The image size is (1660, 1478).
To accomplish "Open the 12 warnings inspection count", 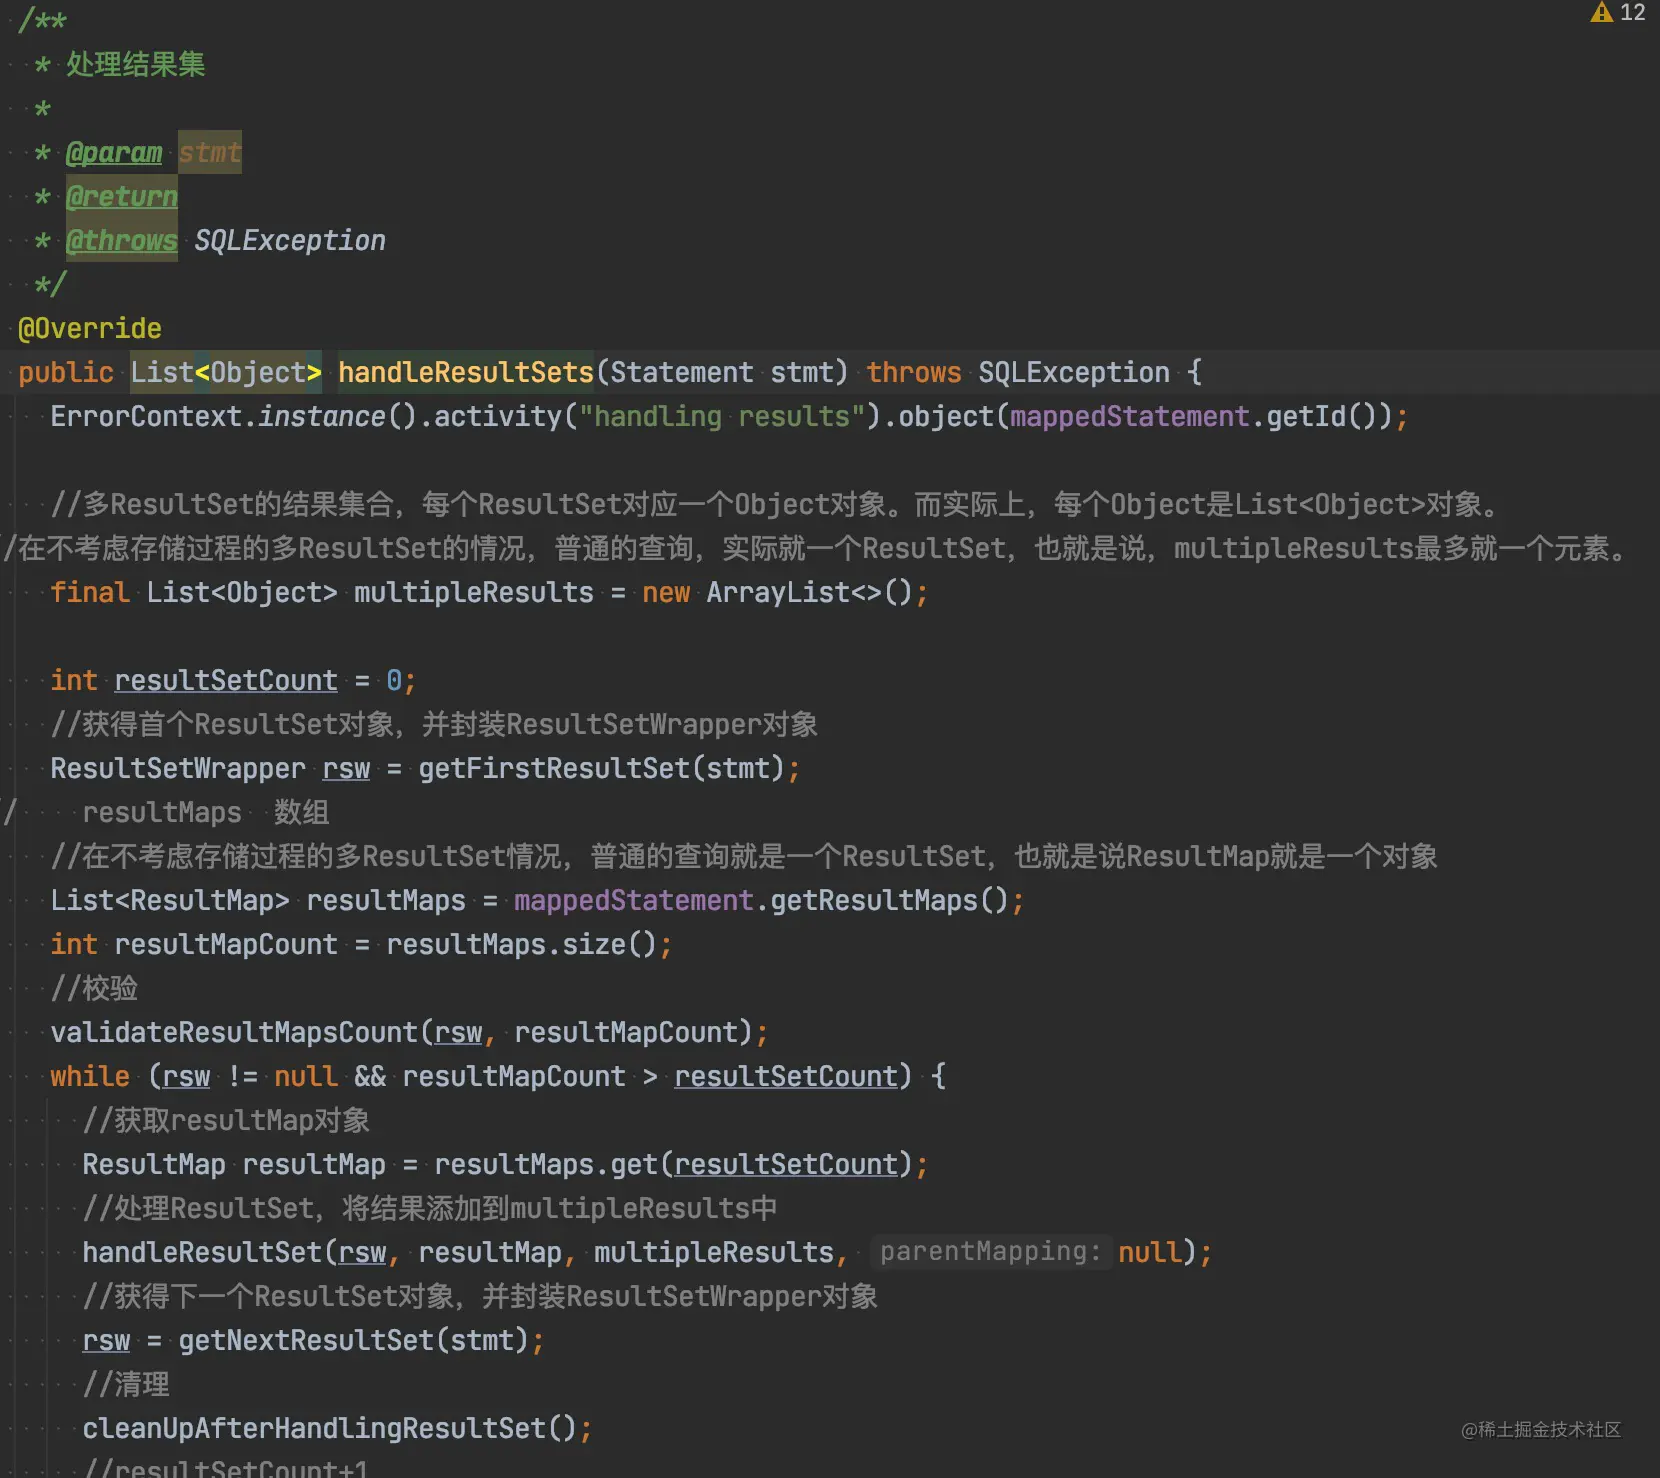I will click(x=1632, y=12).
